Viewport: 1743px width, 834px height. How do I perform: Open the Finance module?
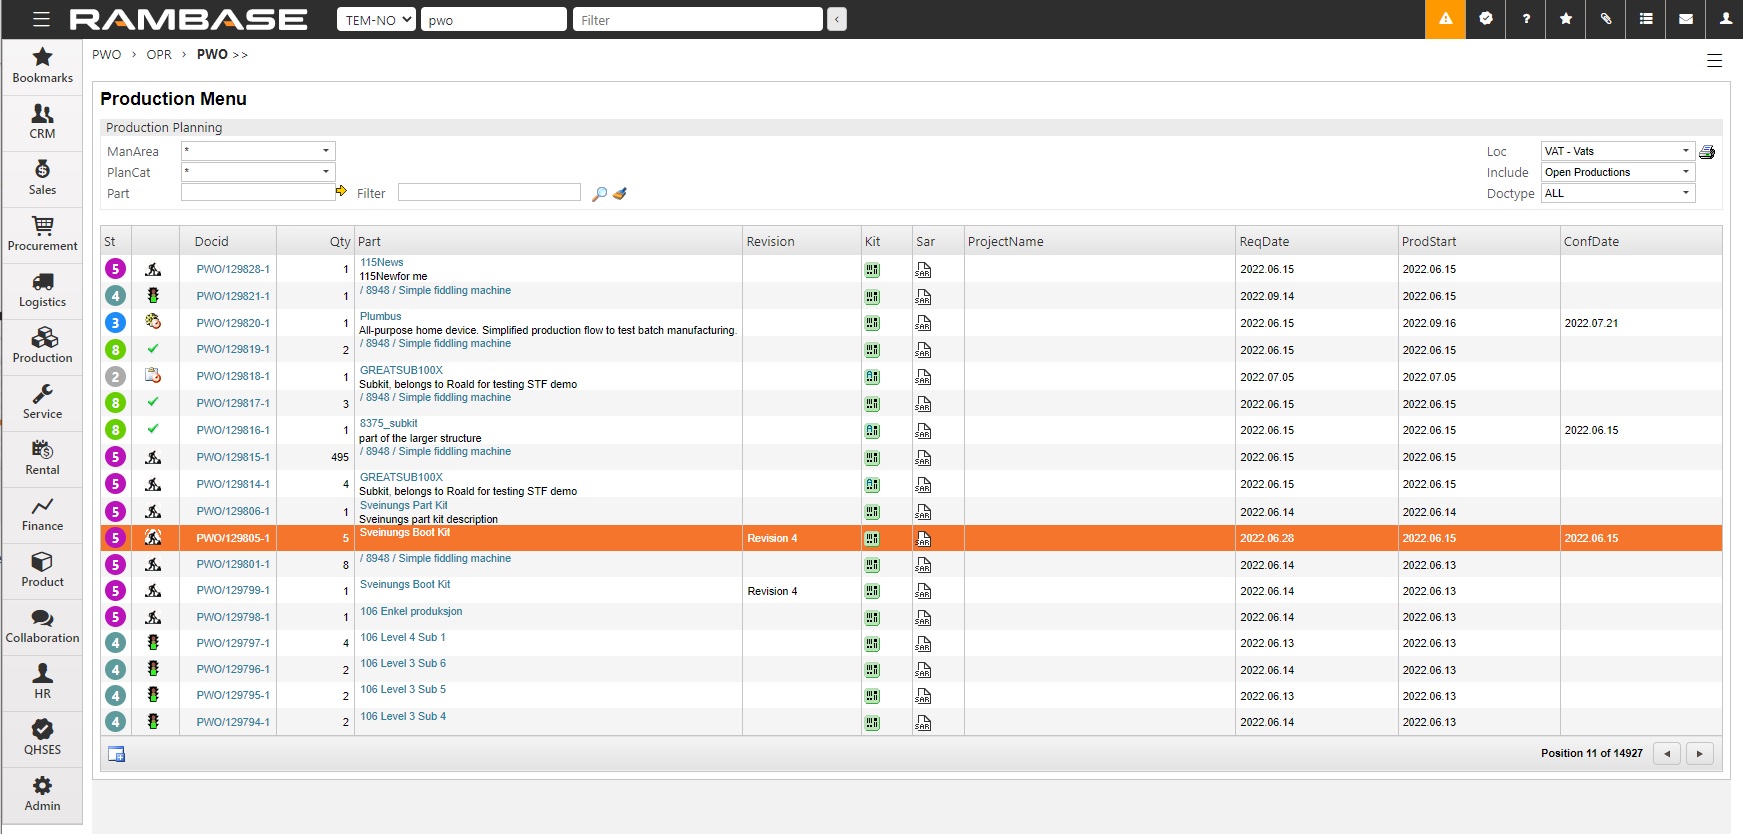coord(42,515)
